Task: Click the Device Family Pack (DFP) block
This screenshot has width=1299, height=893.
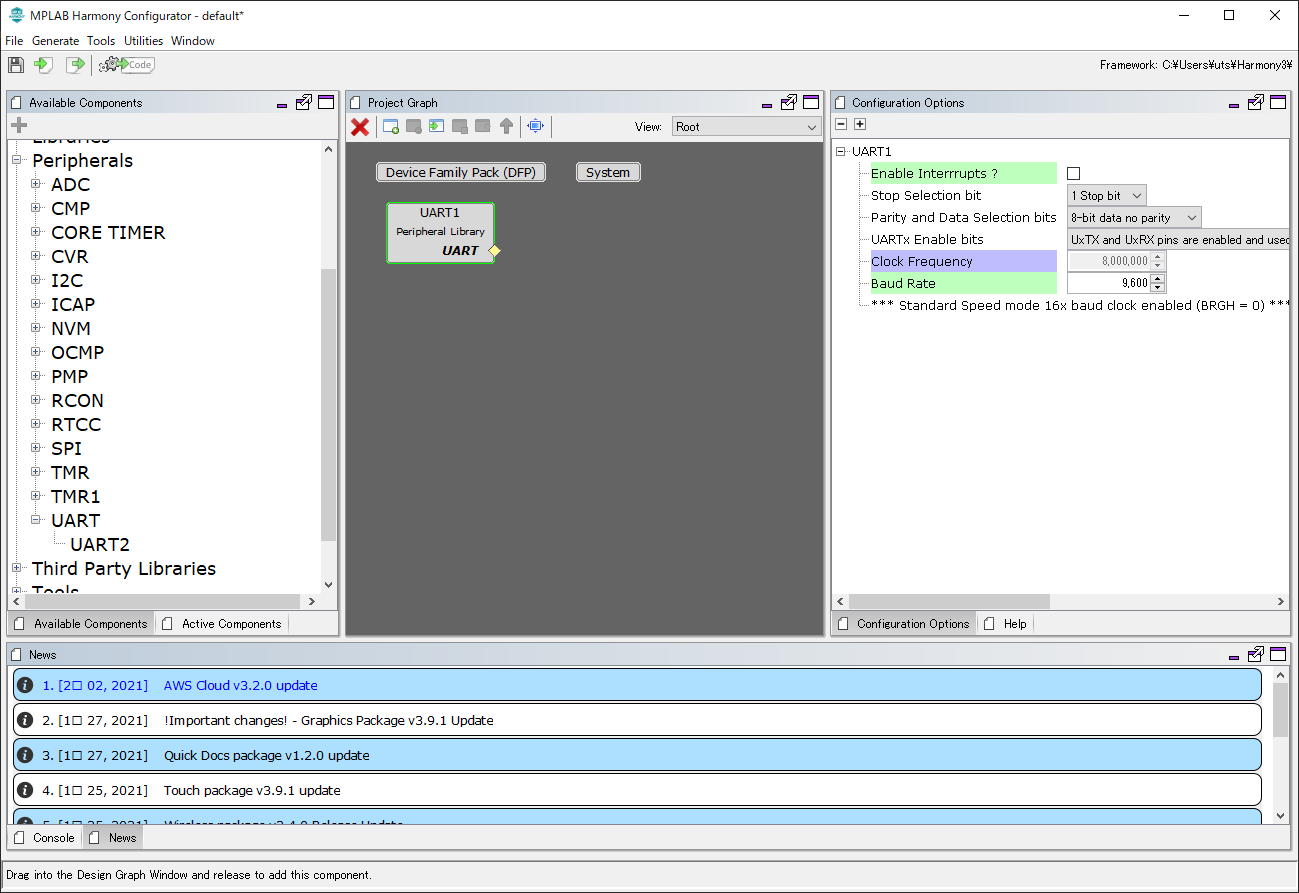Action: [461, 172]
